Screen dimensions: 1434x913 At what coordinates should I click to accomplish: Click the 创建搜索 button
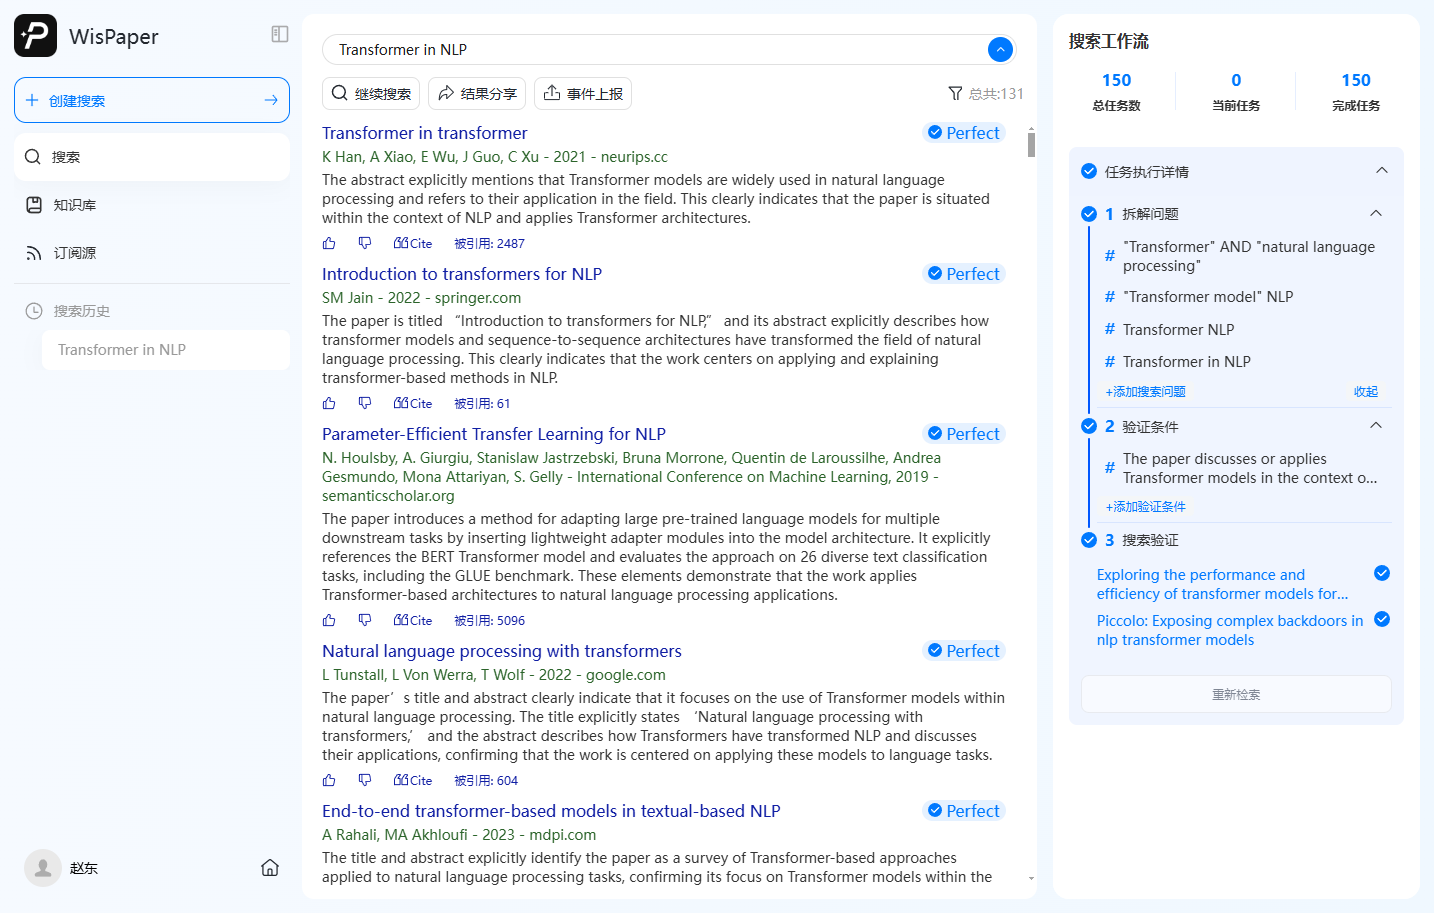click(x=152, y=100)
